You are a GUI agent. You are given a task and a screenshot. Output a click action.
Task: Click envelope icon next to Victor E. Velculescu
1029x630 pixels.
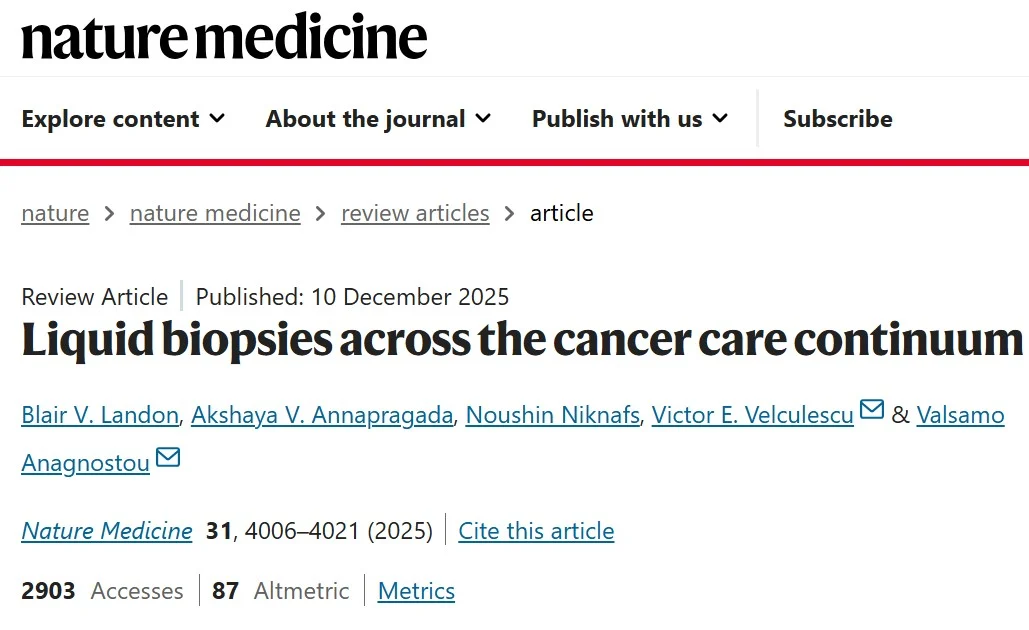tap(872, 410)
